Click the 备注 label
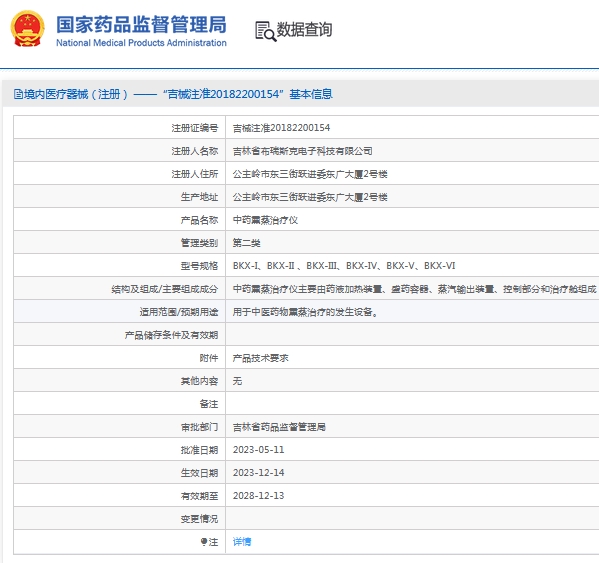This screenshot has width=599, height=563. (x=209, y=404)
